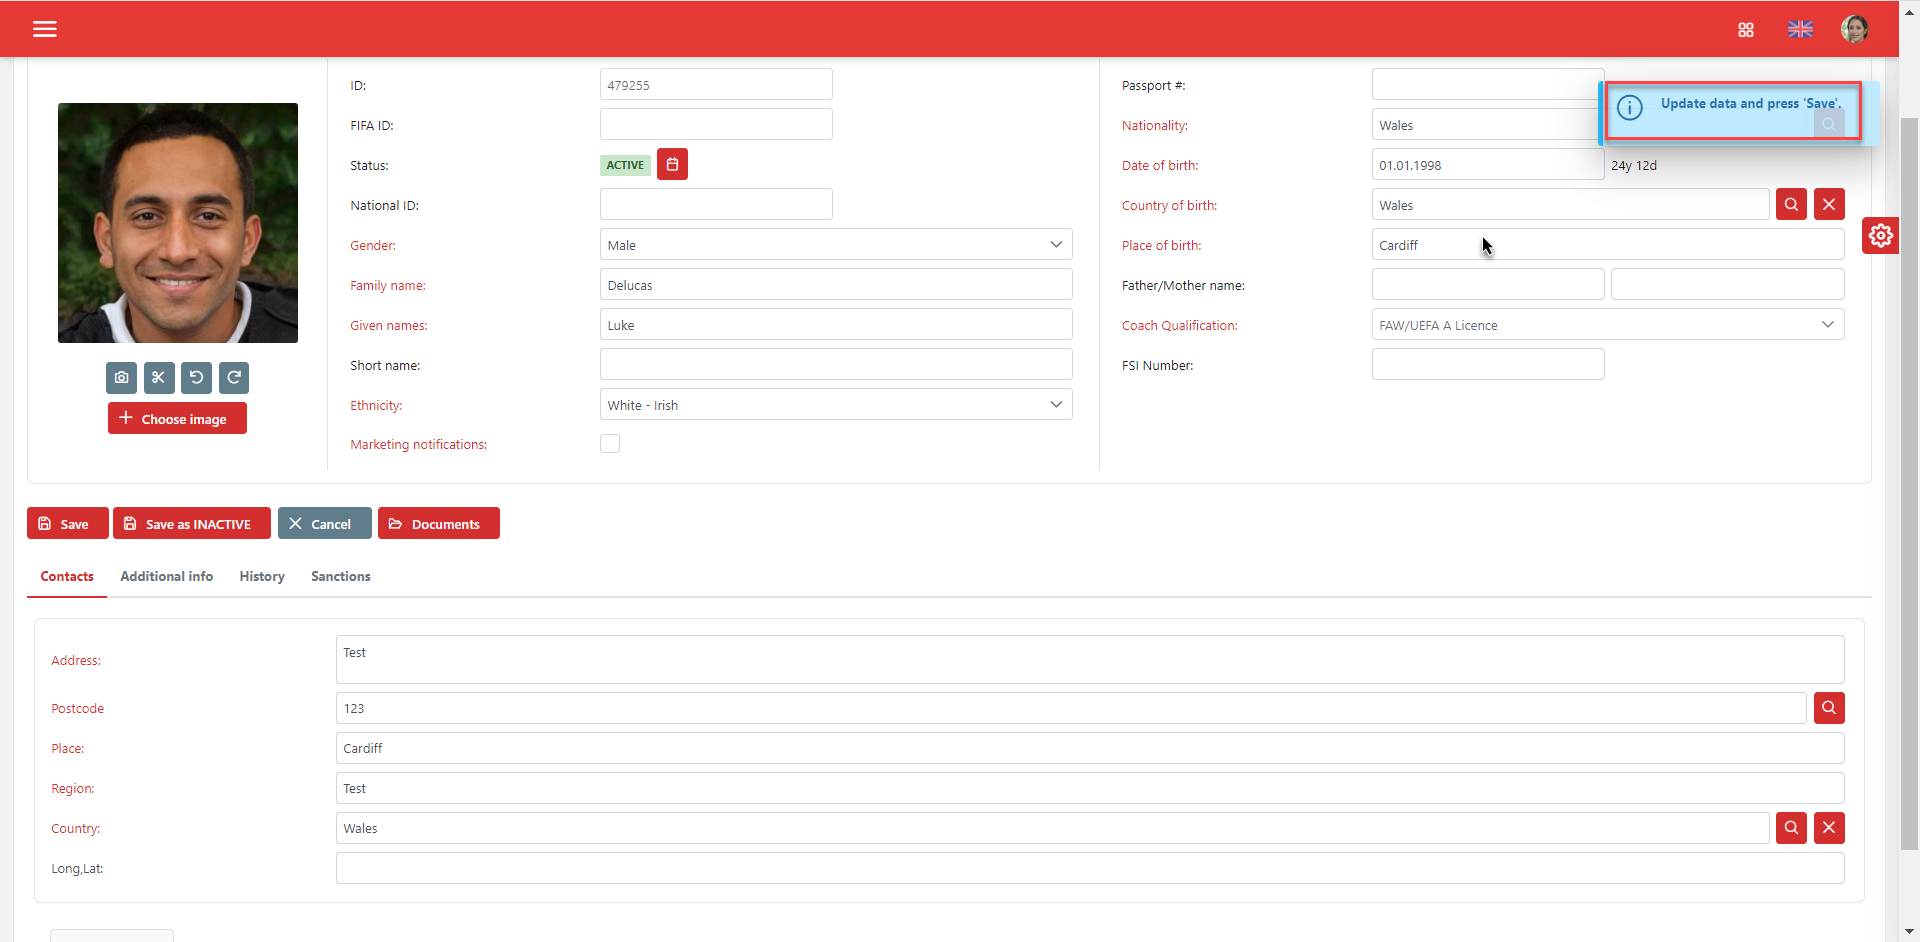Click the Documents button
This screenshot has width=1920, height=942.
tap(438, 524)
